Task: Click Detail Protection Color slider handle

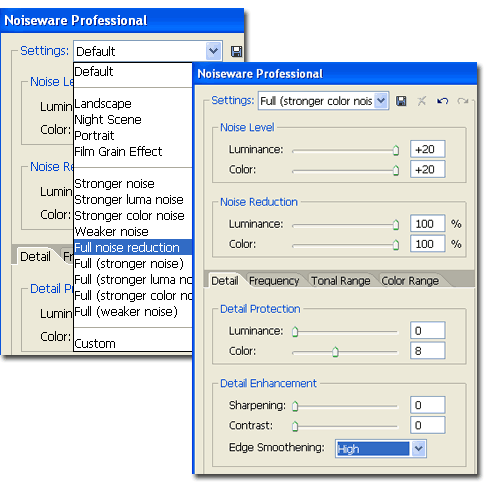Action: 335,352
